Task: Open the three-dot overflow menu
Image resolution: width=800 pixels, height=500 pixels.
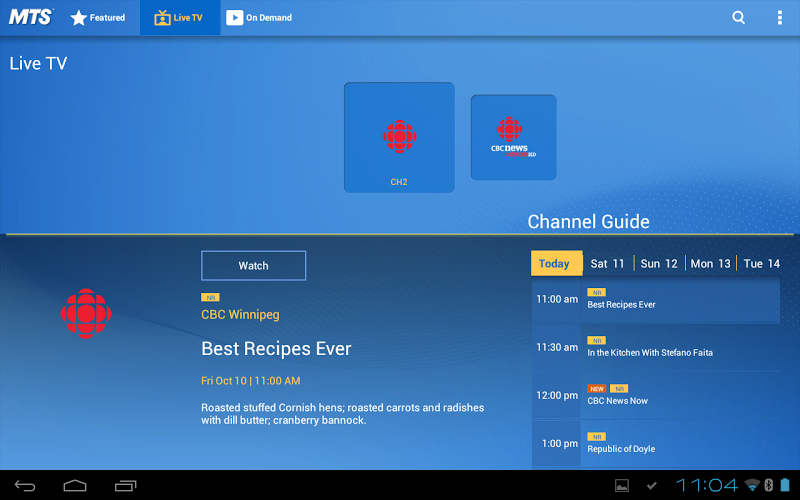Action: 780,17
